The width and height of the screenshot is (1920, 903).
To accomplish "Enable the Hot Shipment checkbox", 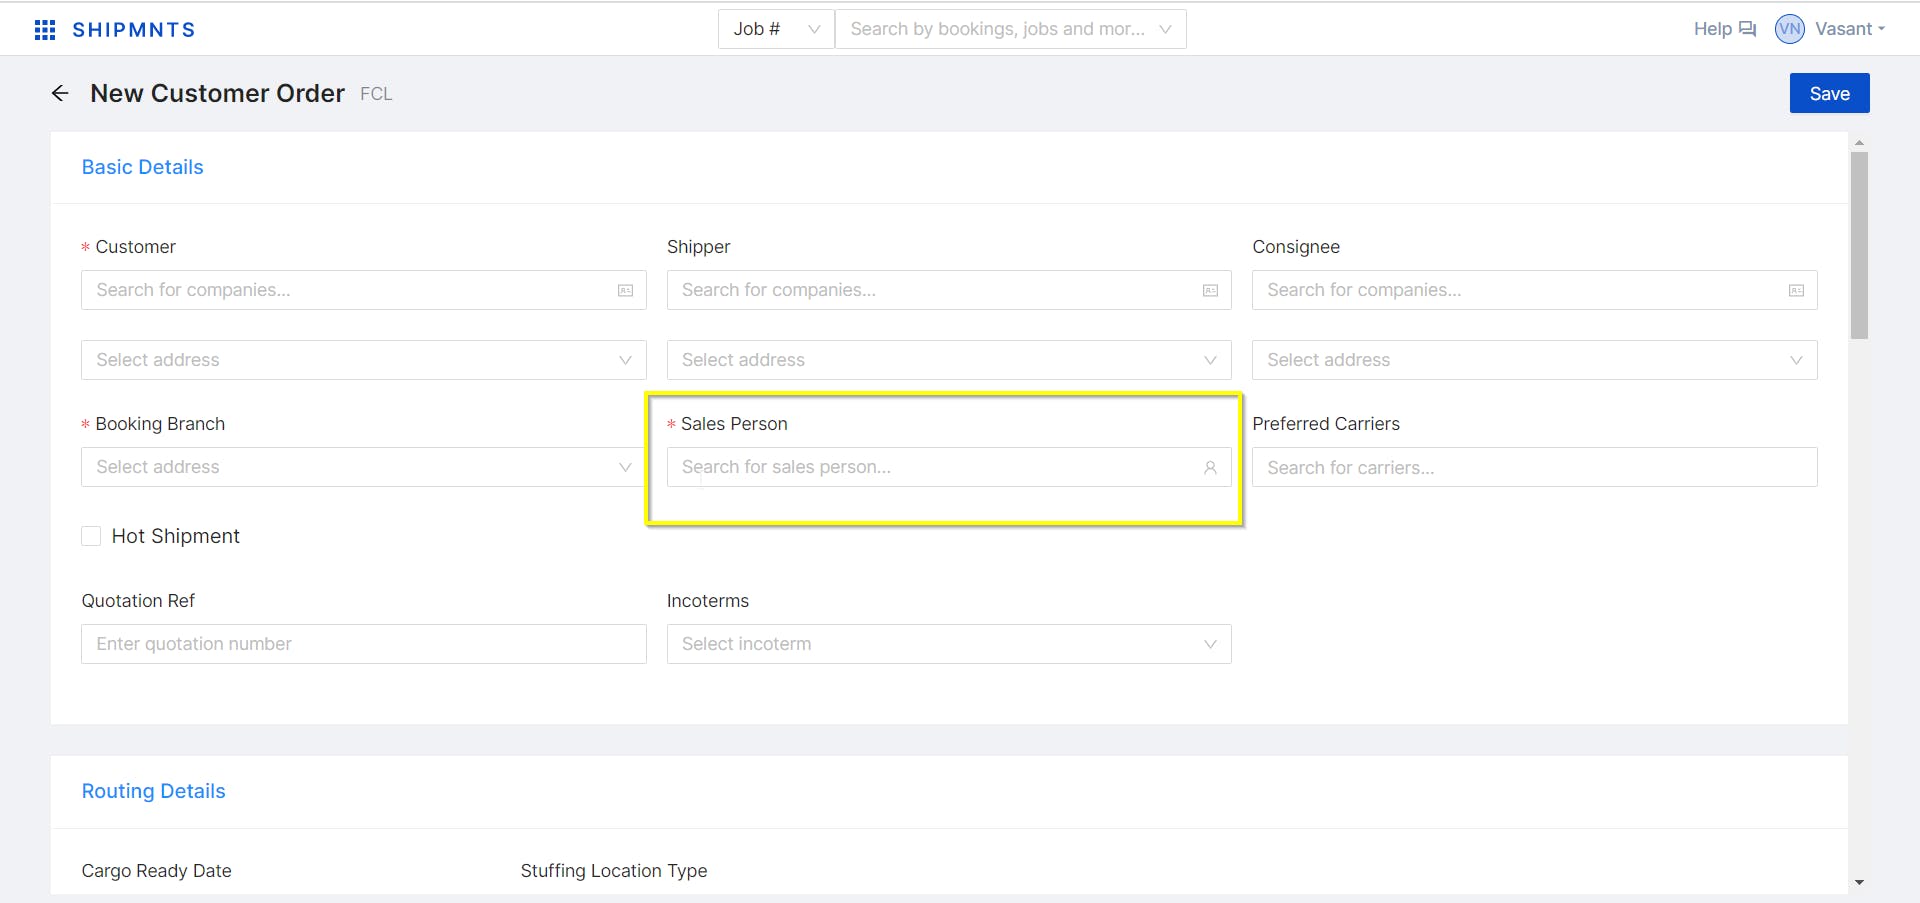I will (91, 536).
